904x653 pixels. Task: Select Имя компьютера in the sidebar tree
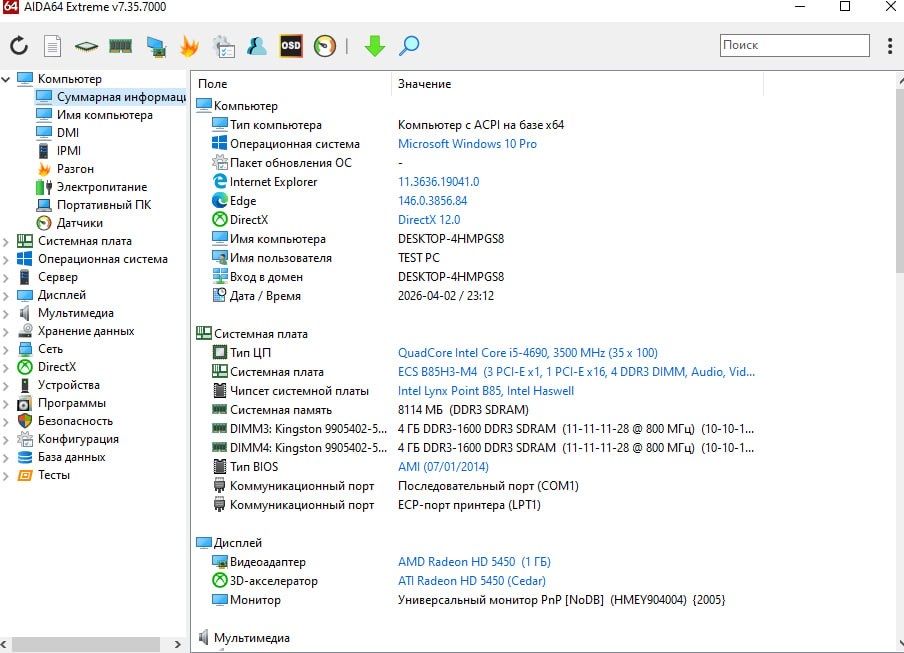[x=95, y=115]
